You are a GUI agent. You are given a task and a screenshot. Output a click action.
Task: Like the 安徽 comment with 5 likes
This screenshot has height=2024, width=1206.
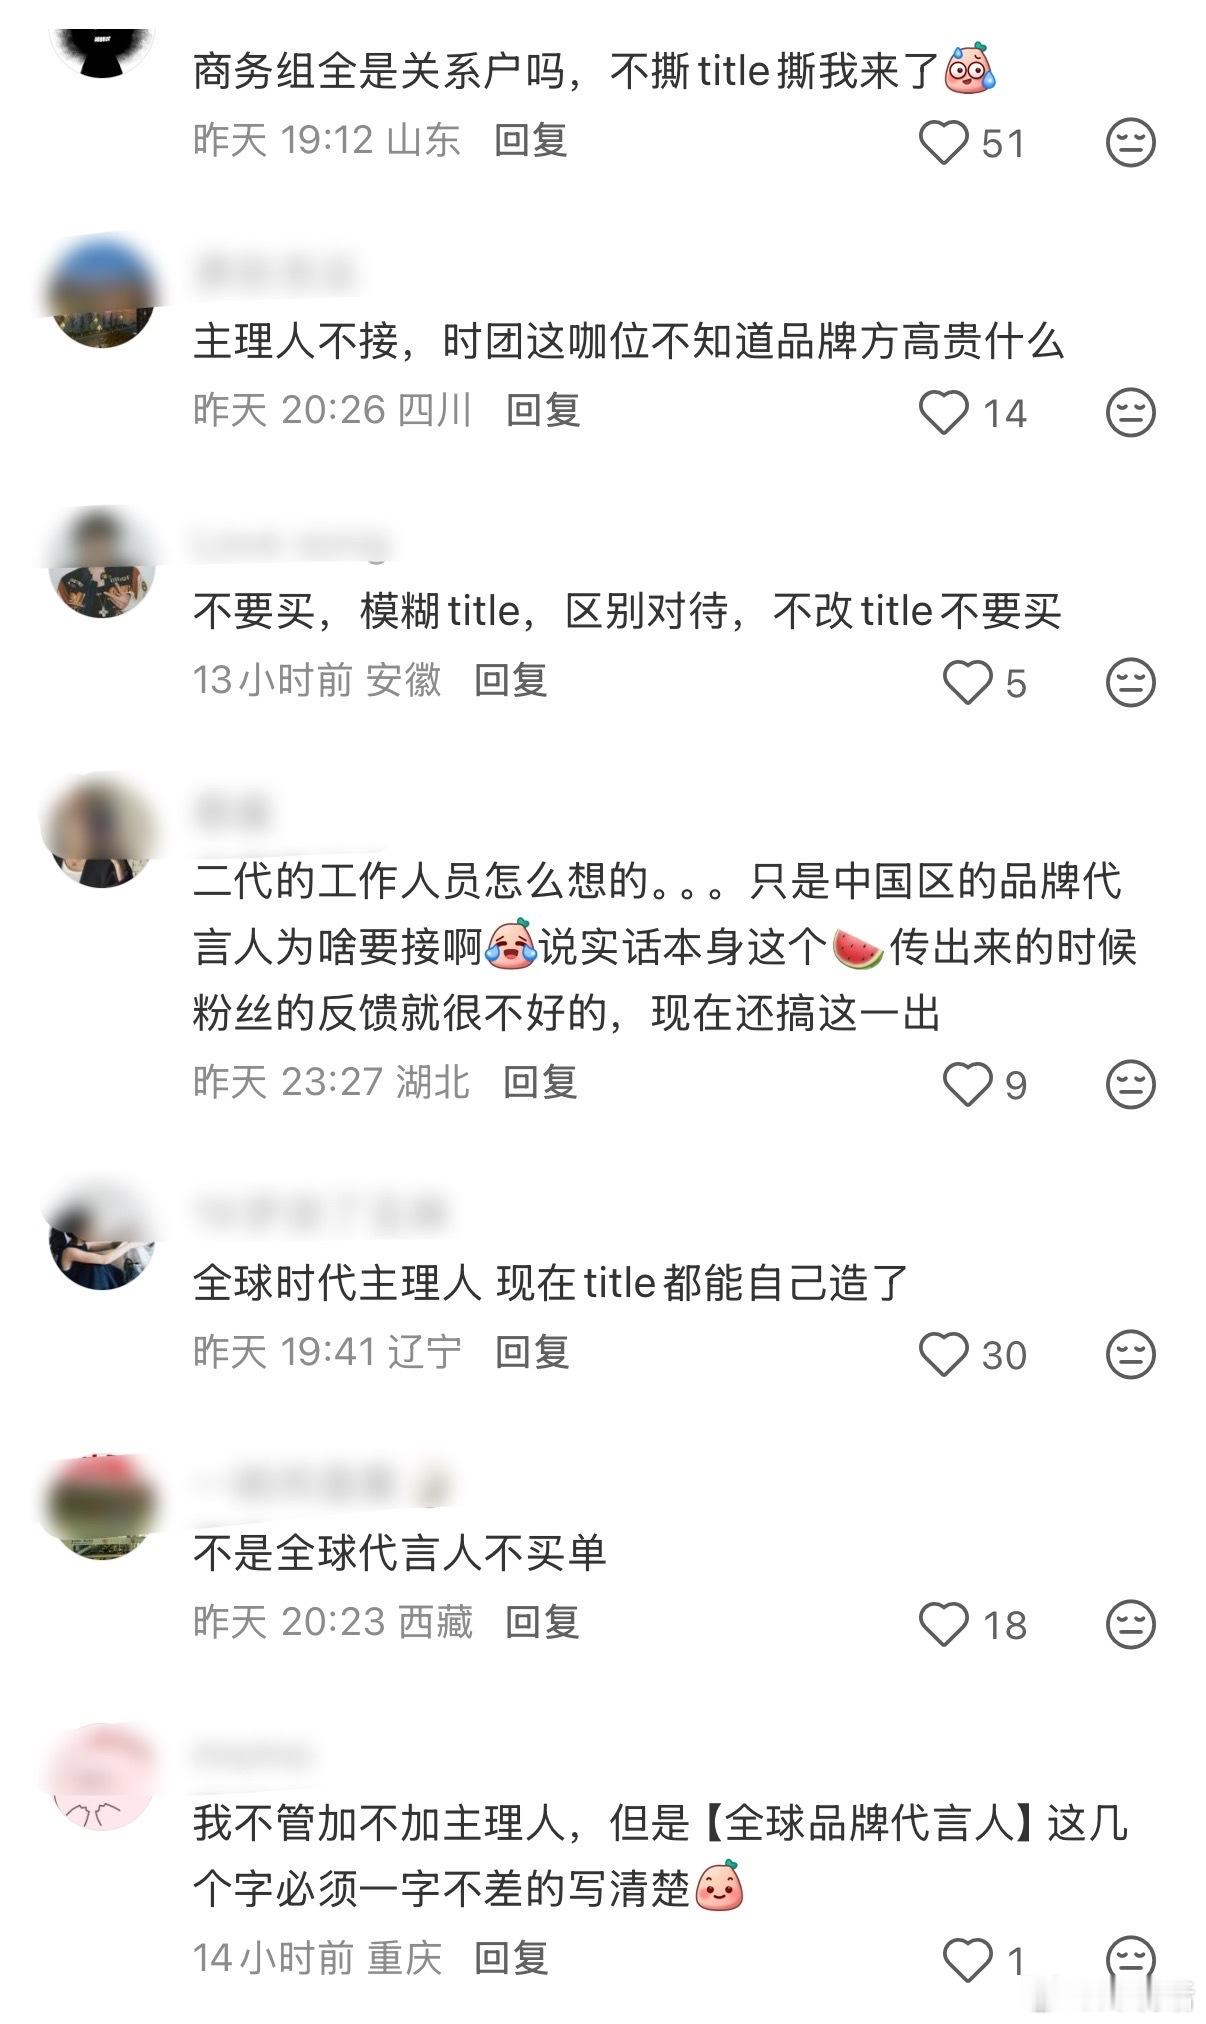968,683
